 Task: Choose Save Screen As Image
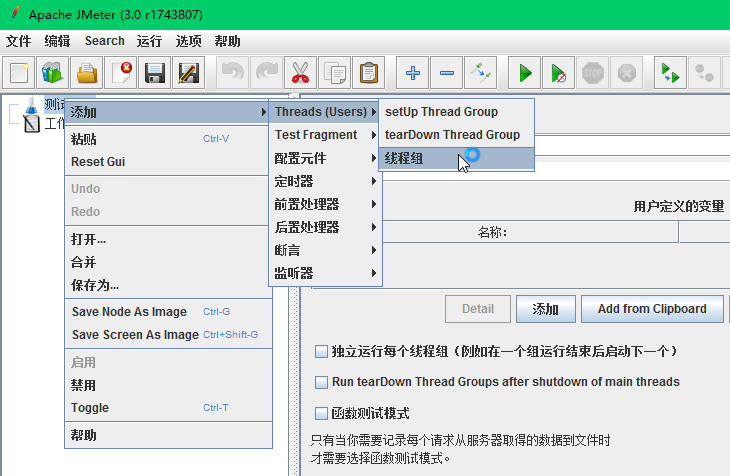pyautogui.click(x=168, y=334)
